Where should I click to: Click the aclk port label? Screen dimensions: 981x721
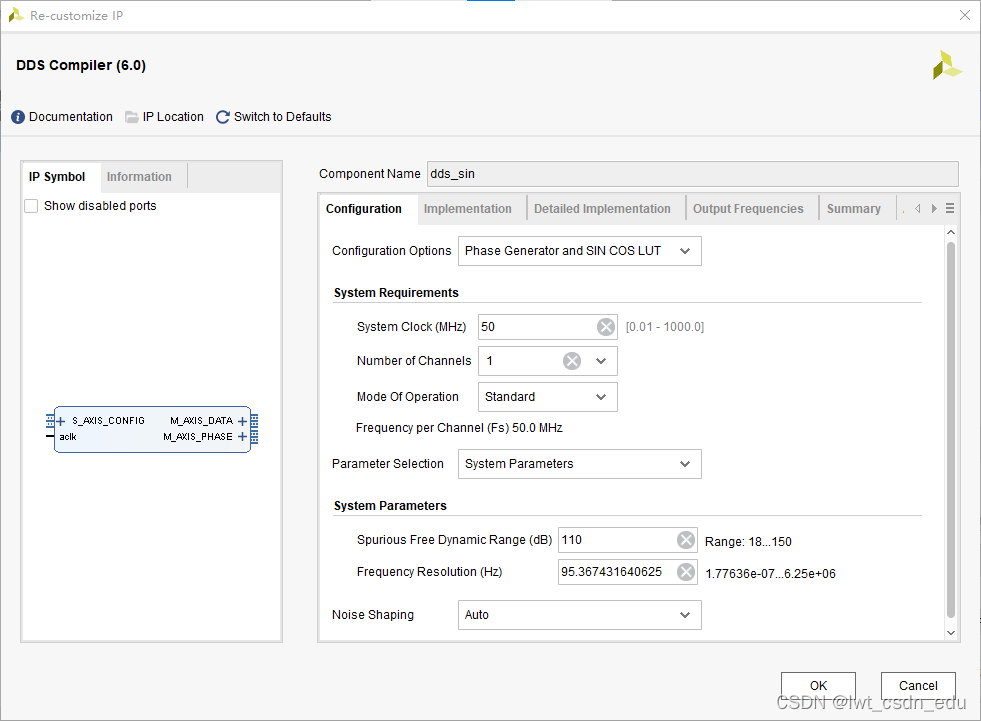tap(68, 437)
